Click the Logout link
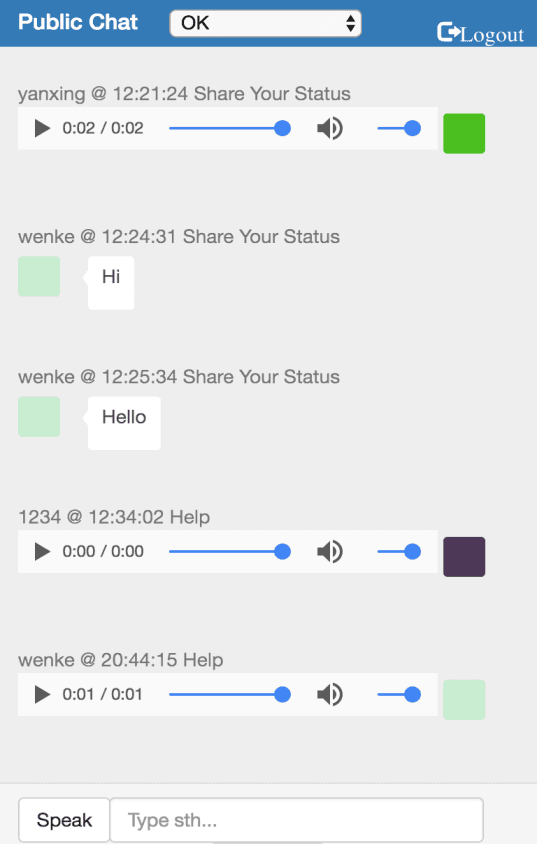Image resolution: width=537 pixels, height=844 pixels. (x=481, y=33)
